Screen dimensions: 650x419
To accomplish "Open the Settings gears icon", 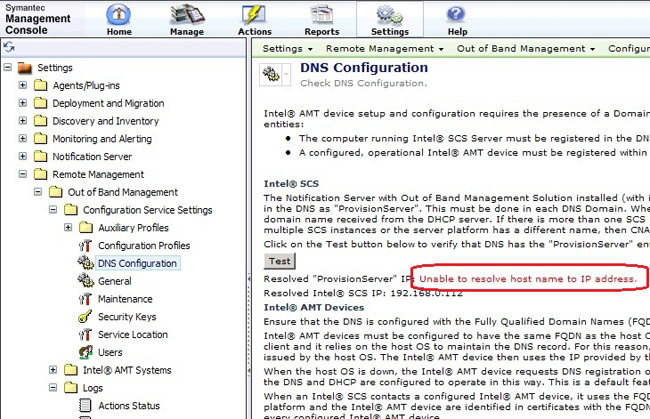I will click(x=389, y=14).
